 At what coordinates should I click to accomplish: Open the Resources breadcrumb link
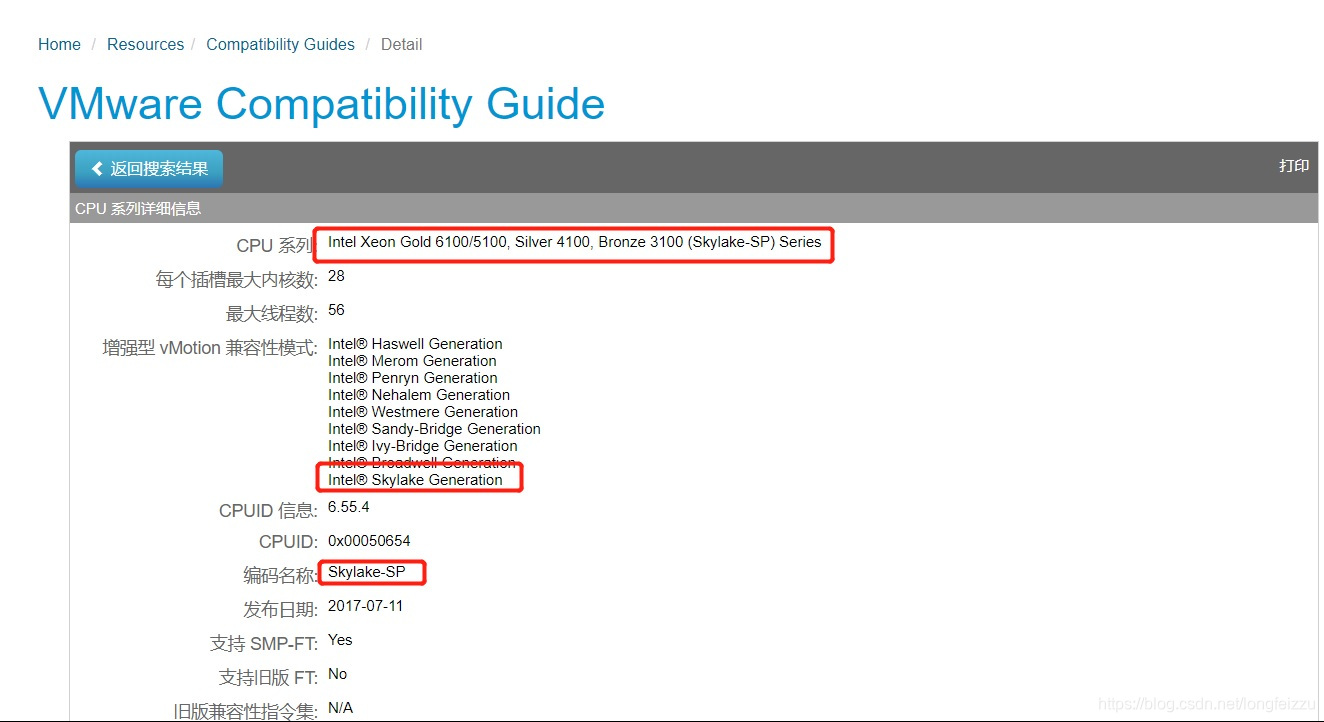pyautogui.click(x=145, y=44)
